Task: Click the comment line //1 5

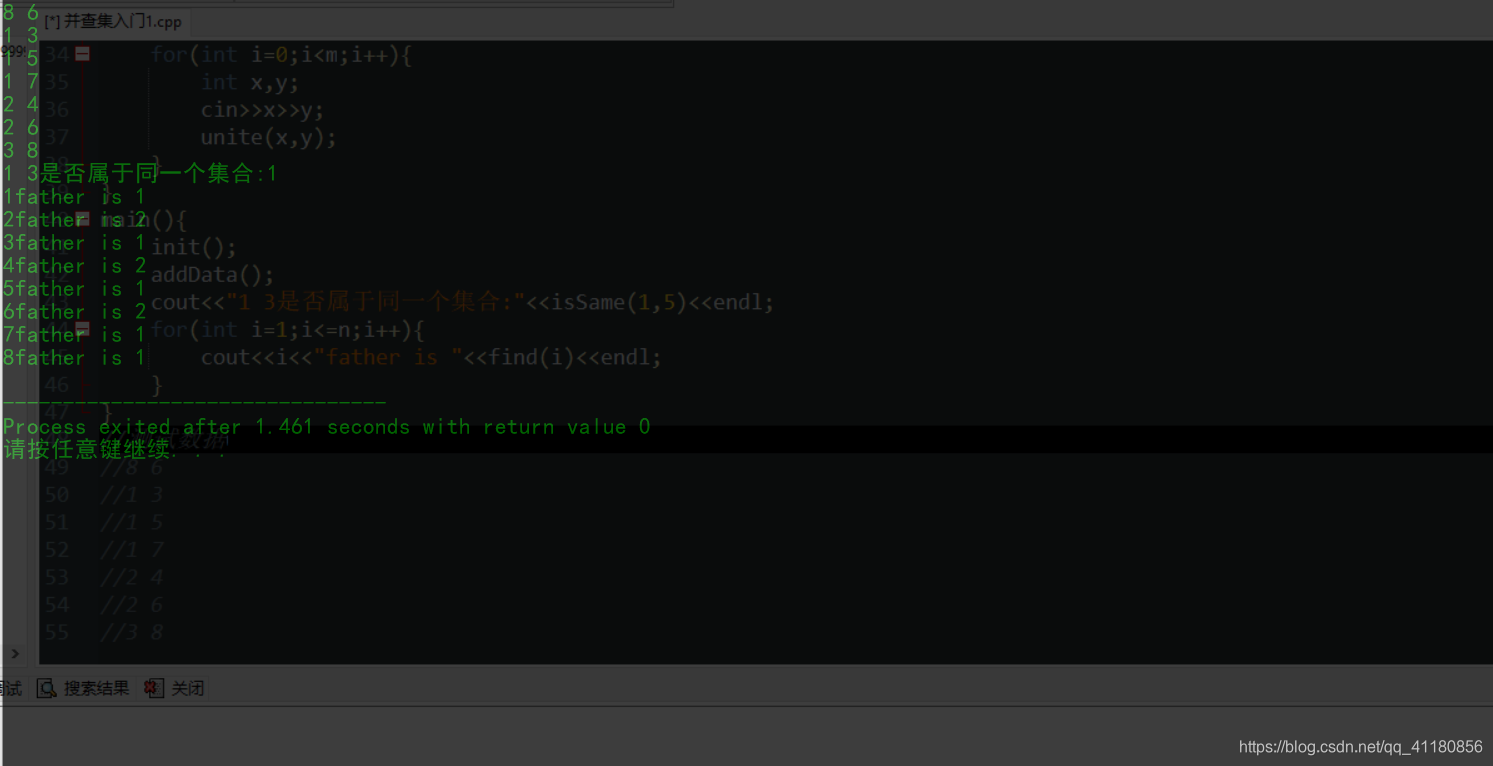Action: 131,522
